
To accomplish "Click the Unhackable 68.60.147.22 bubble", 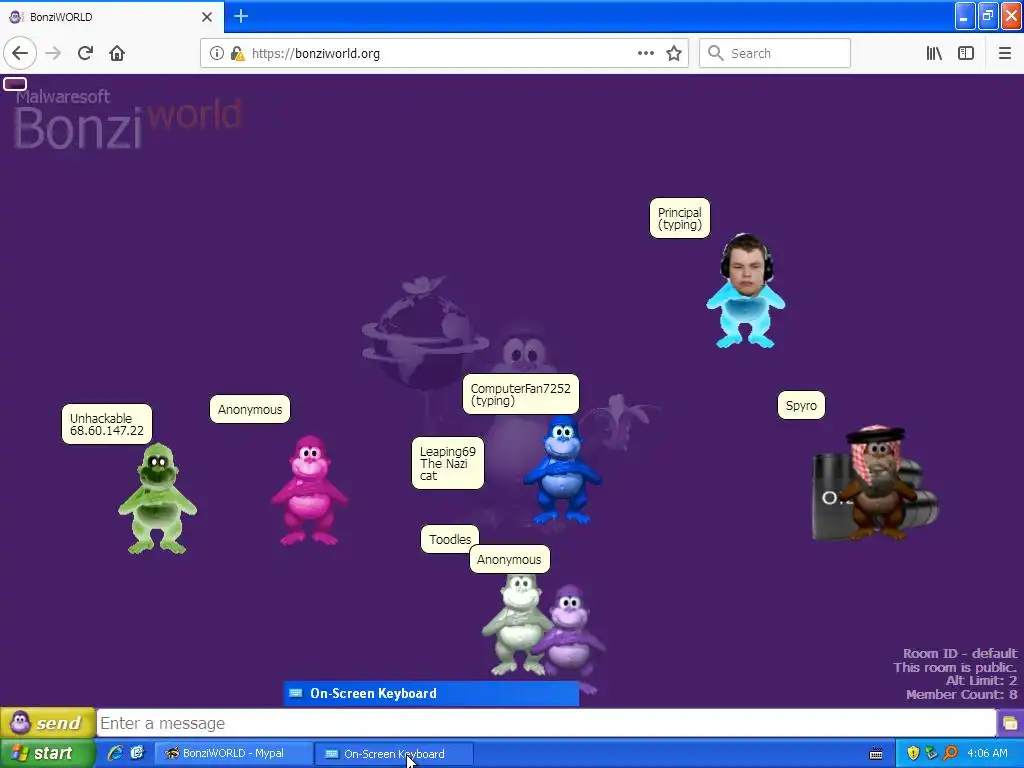I will tap(107, 424).
